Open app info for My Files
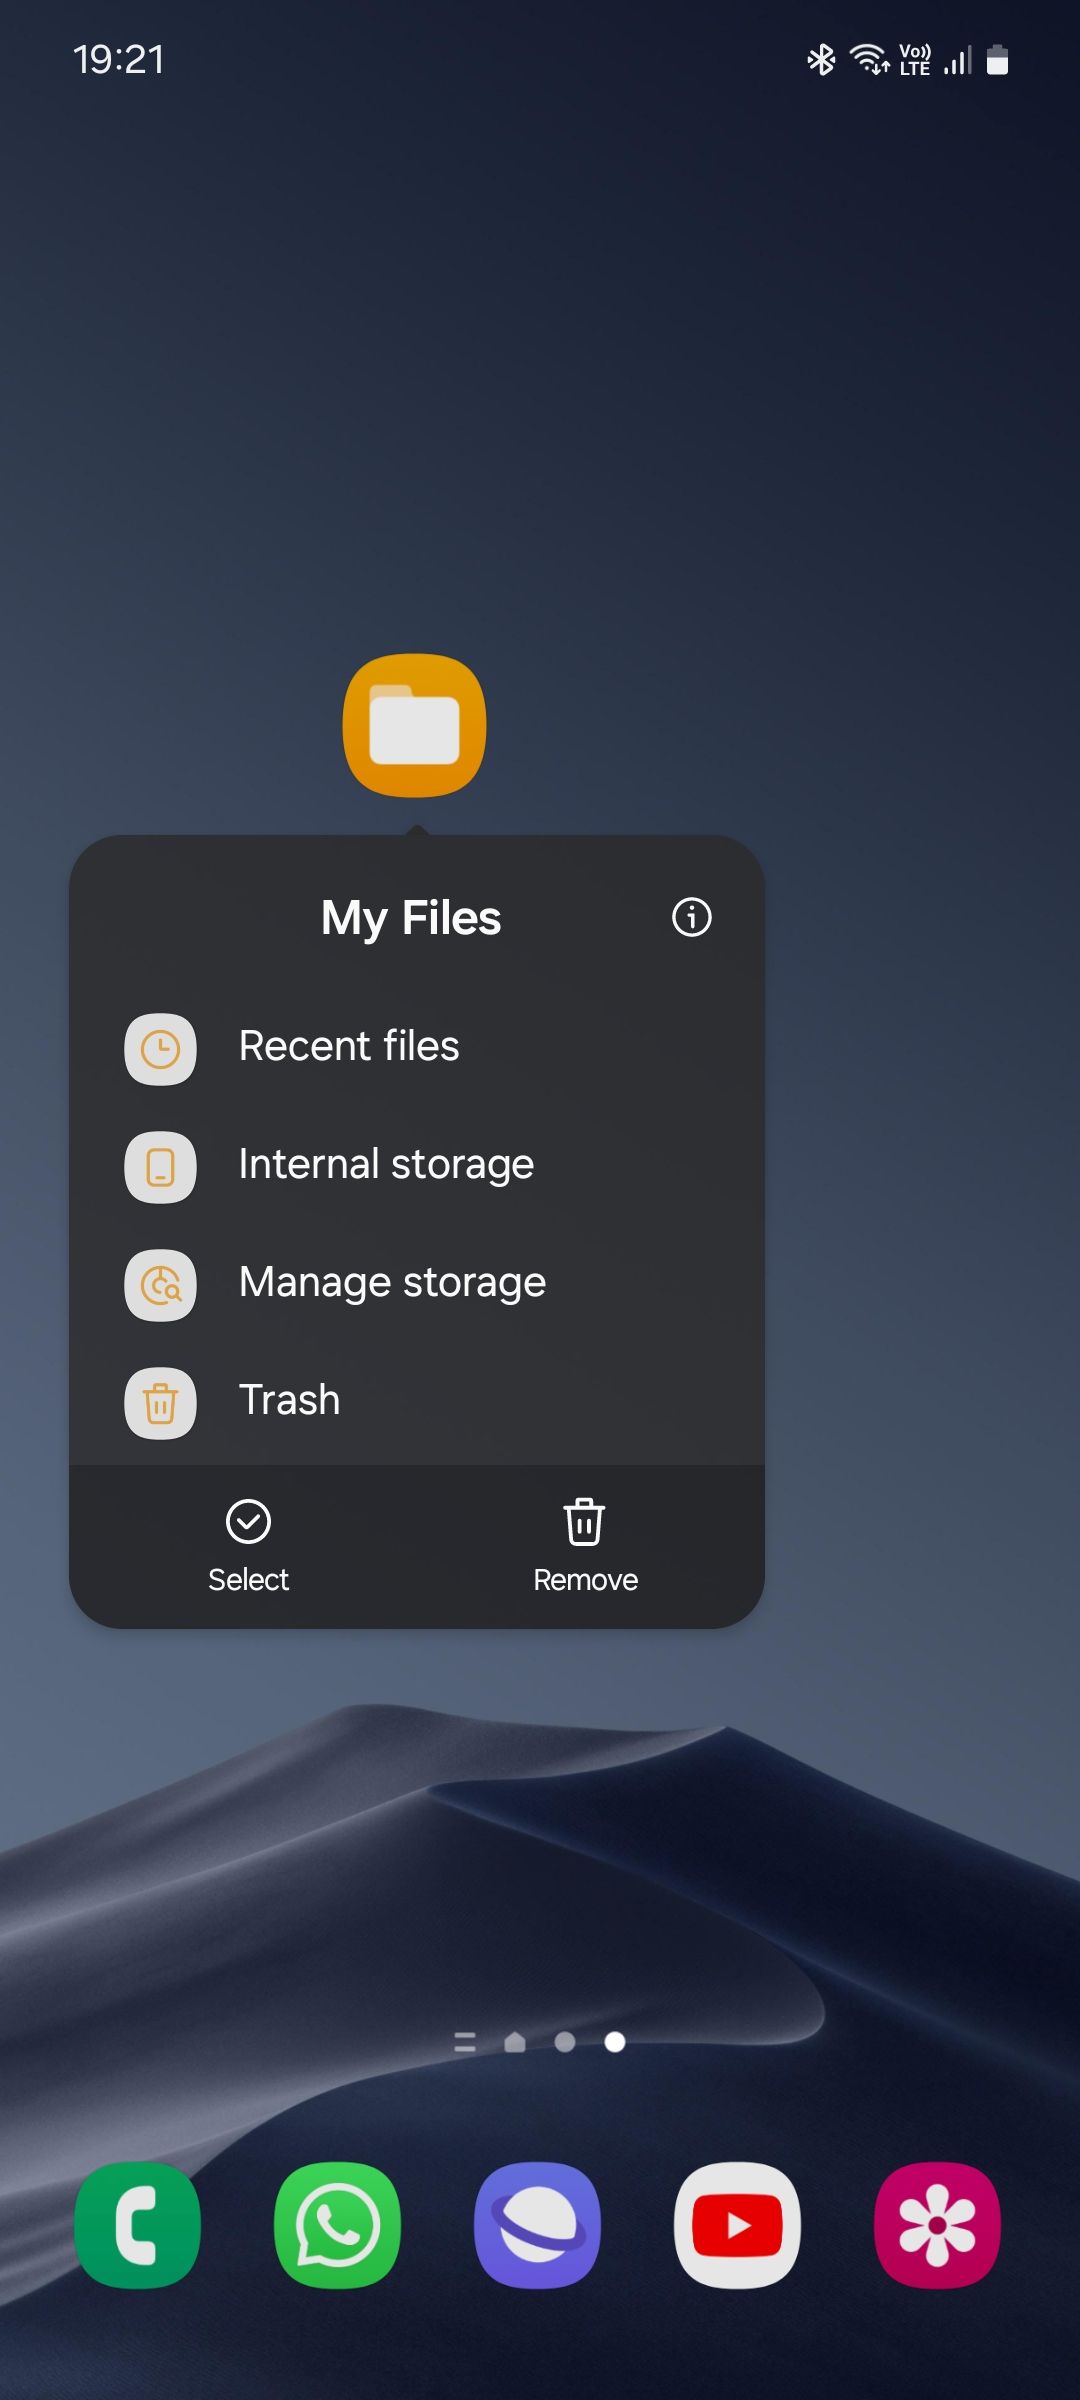The image size is (1080, 2400). click(691, 917)
